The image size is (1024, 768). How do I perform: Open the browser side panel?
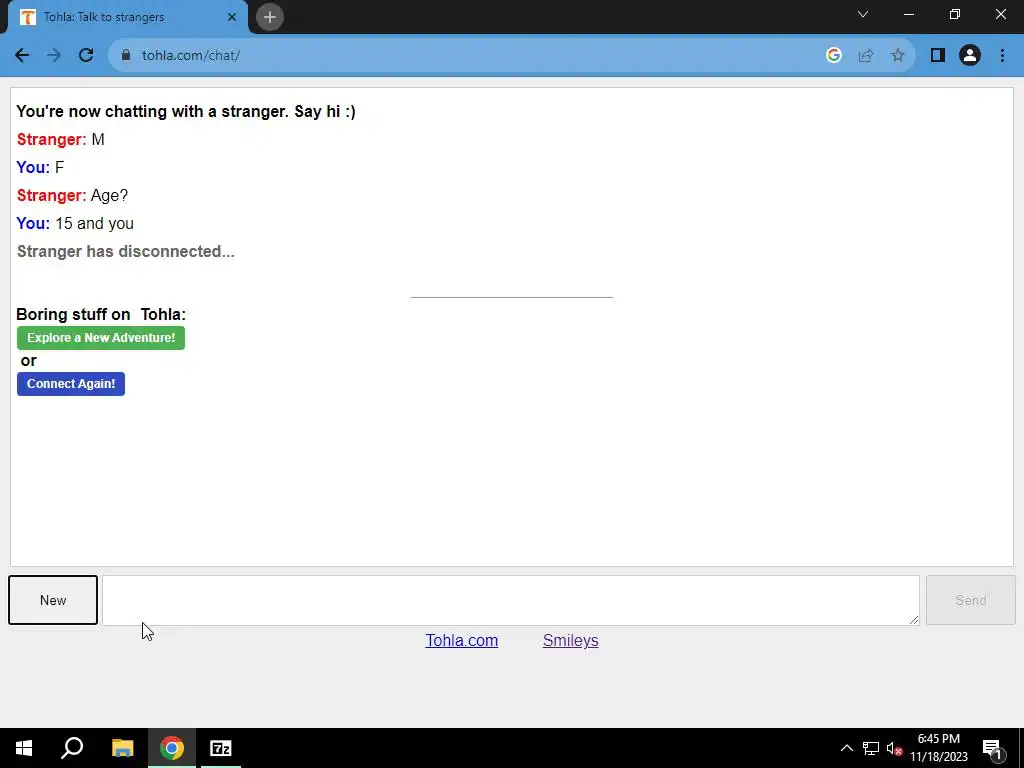pyautogui.click(x=938, y=56)
